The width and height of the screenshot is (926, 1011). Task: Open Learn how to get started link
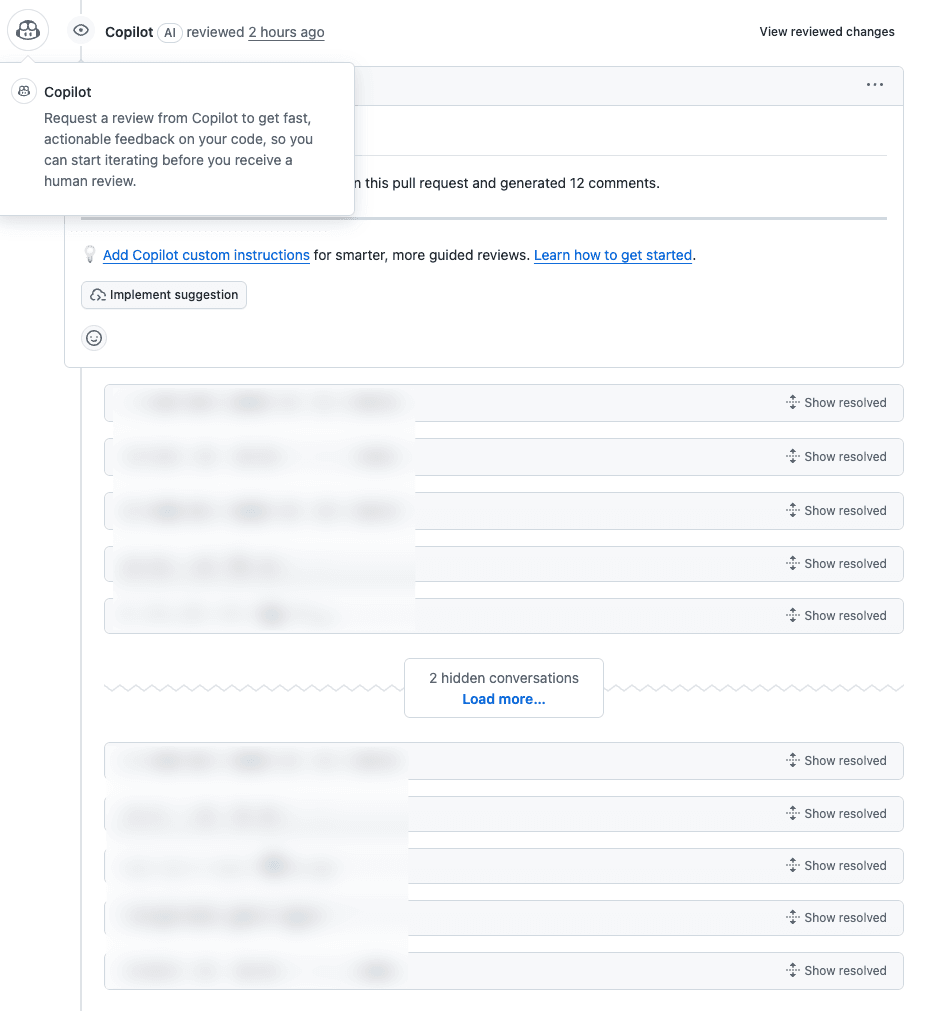click(612, 255)
